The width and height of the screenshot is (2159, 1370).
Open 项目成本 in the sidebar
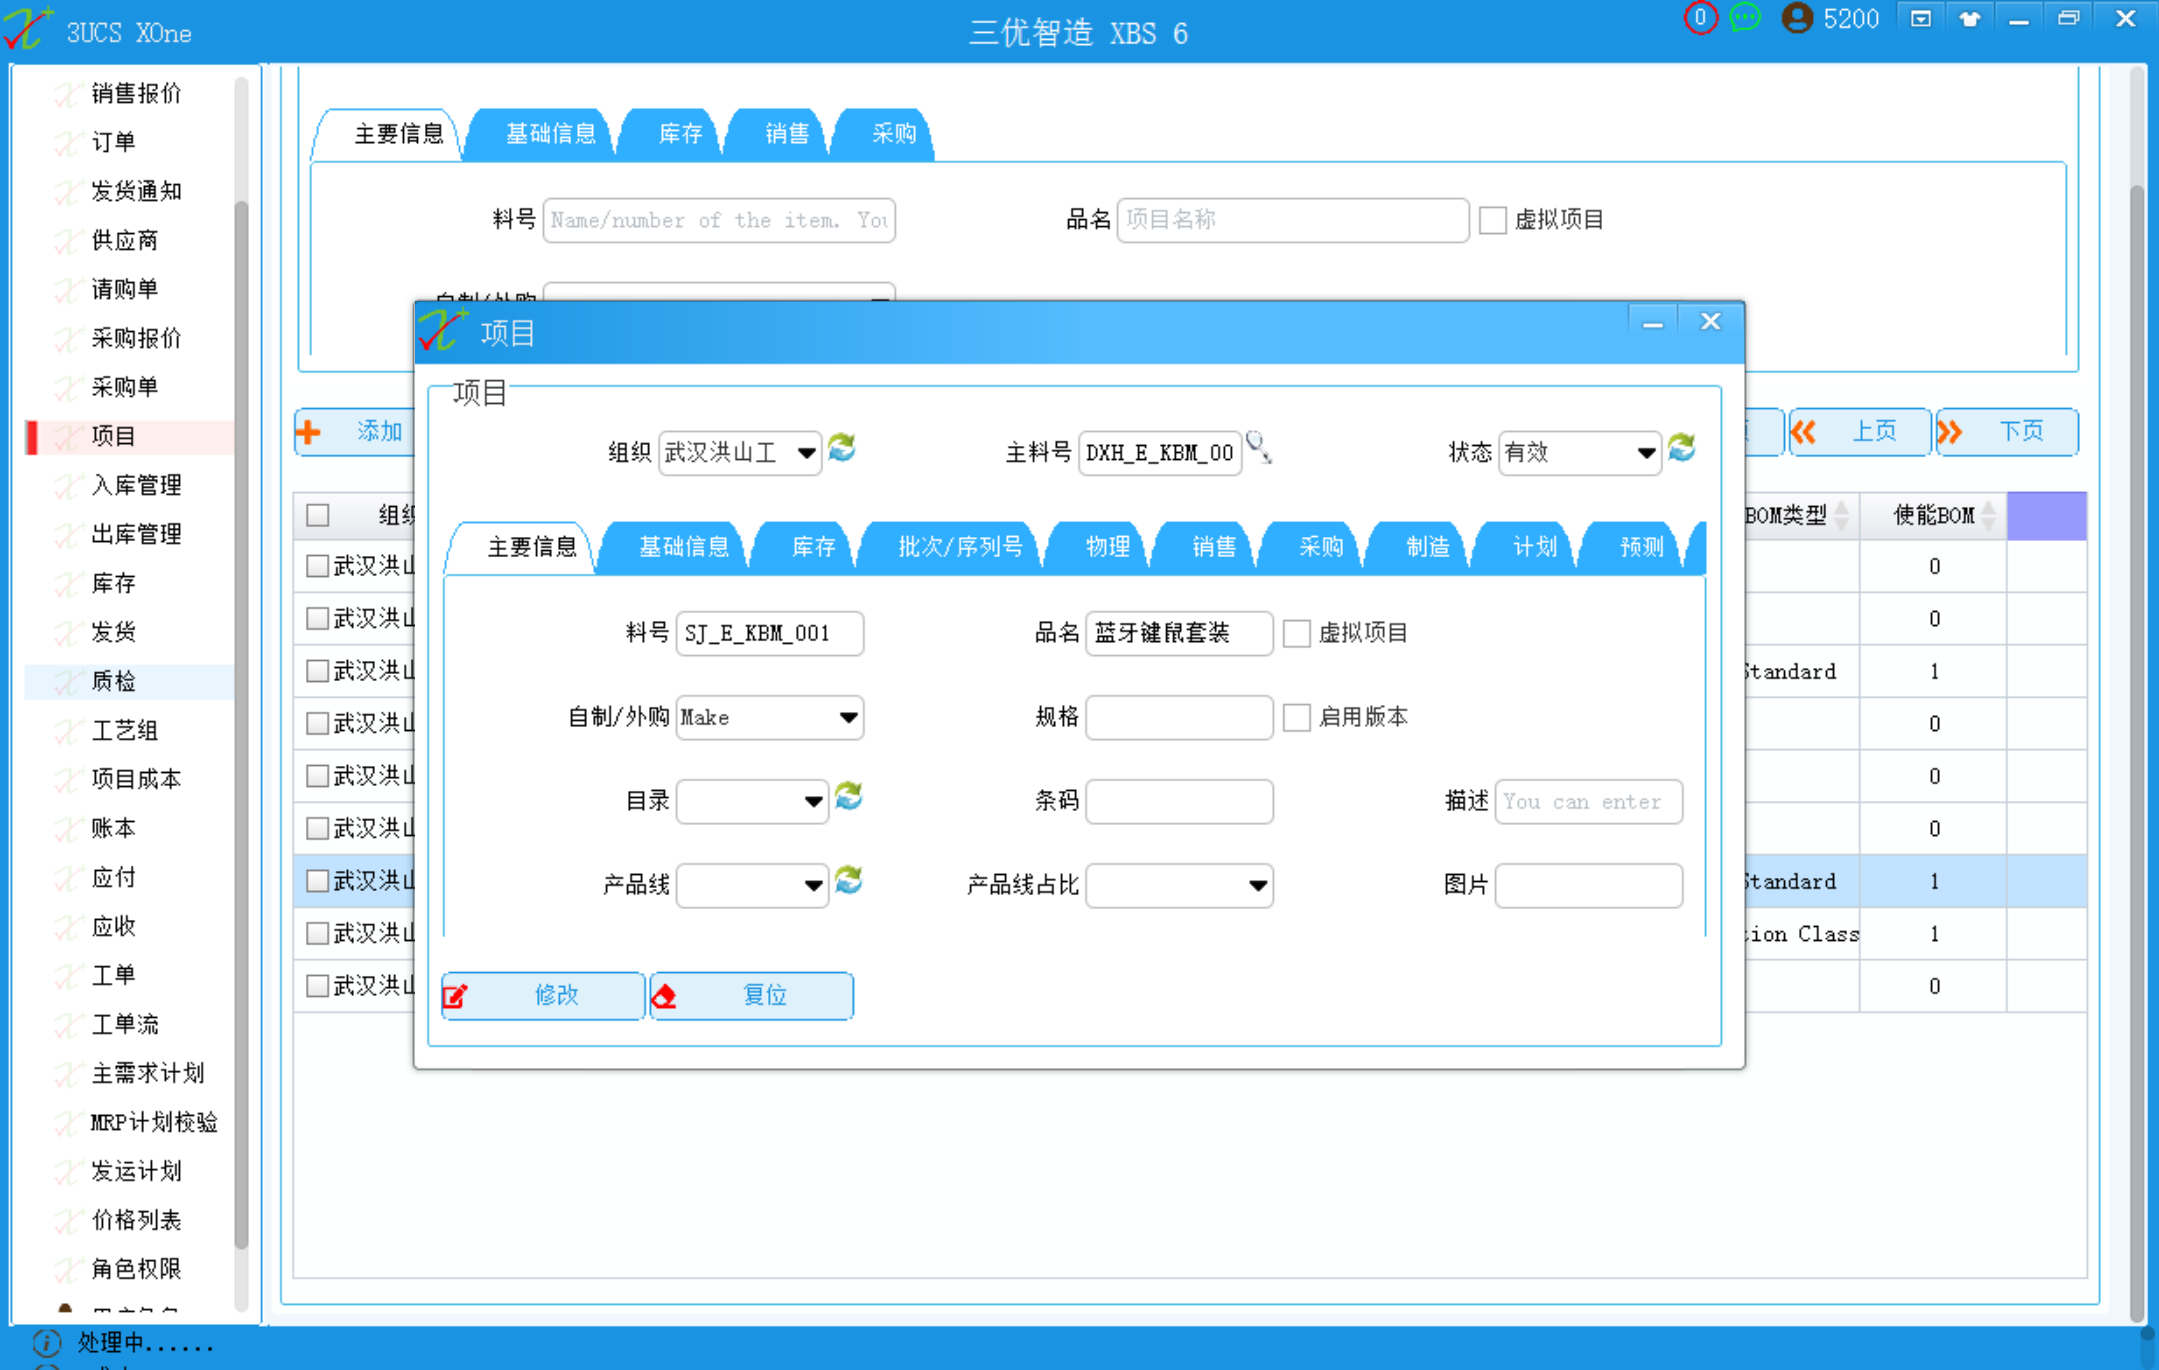tap(136, 779)
